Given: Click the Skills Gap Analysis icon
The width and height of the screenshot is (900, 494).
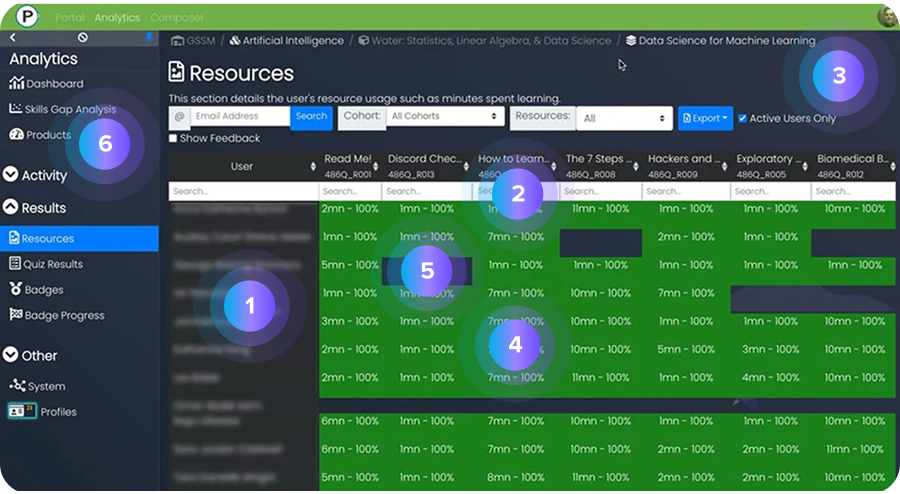Looking at the screenshot, I should [17, 109].
